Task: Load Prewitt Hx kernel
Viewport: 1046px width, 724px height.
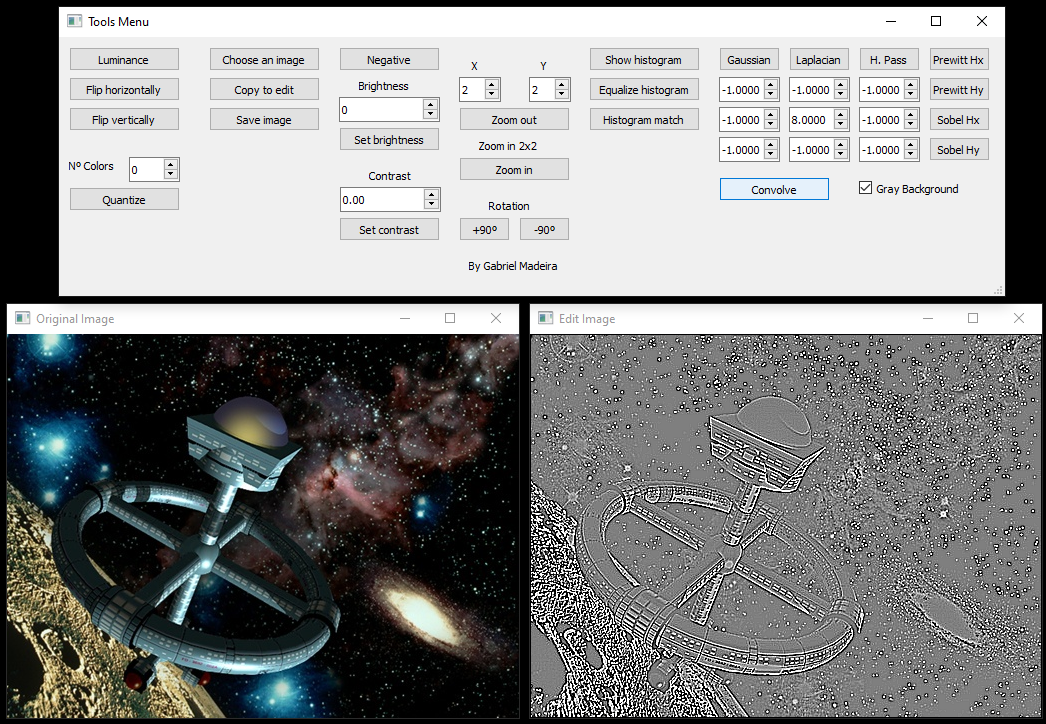Action: point(959,59)
